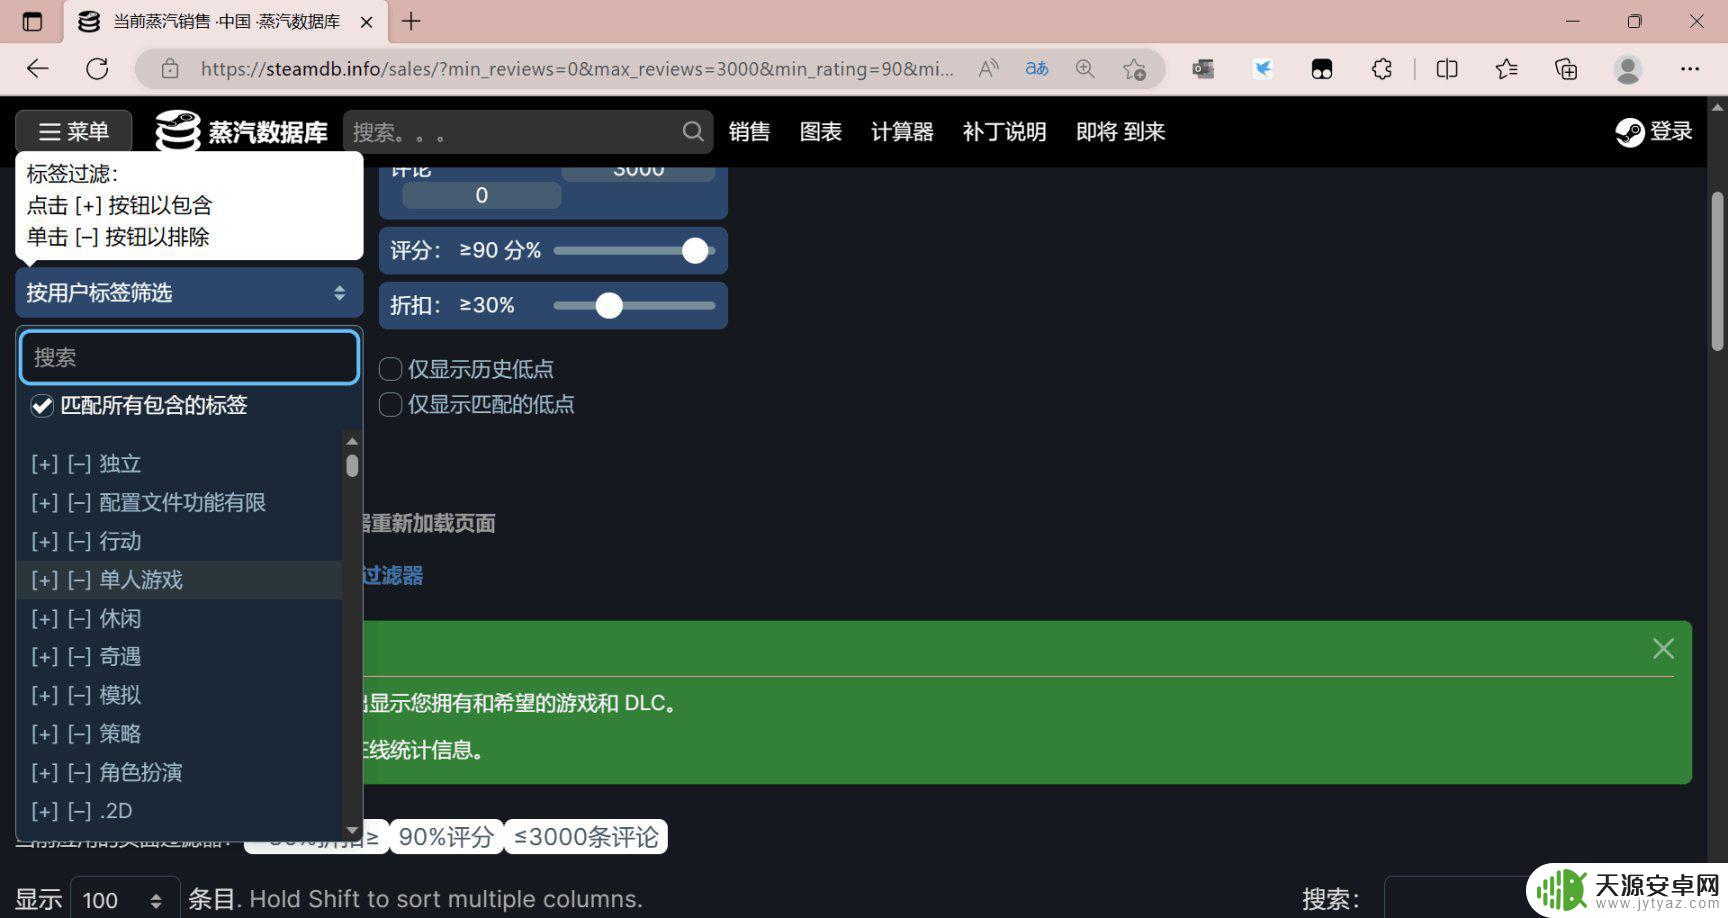Click scroll-up arrow of tag list

click(x=352, y=441)
